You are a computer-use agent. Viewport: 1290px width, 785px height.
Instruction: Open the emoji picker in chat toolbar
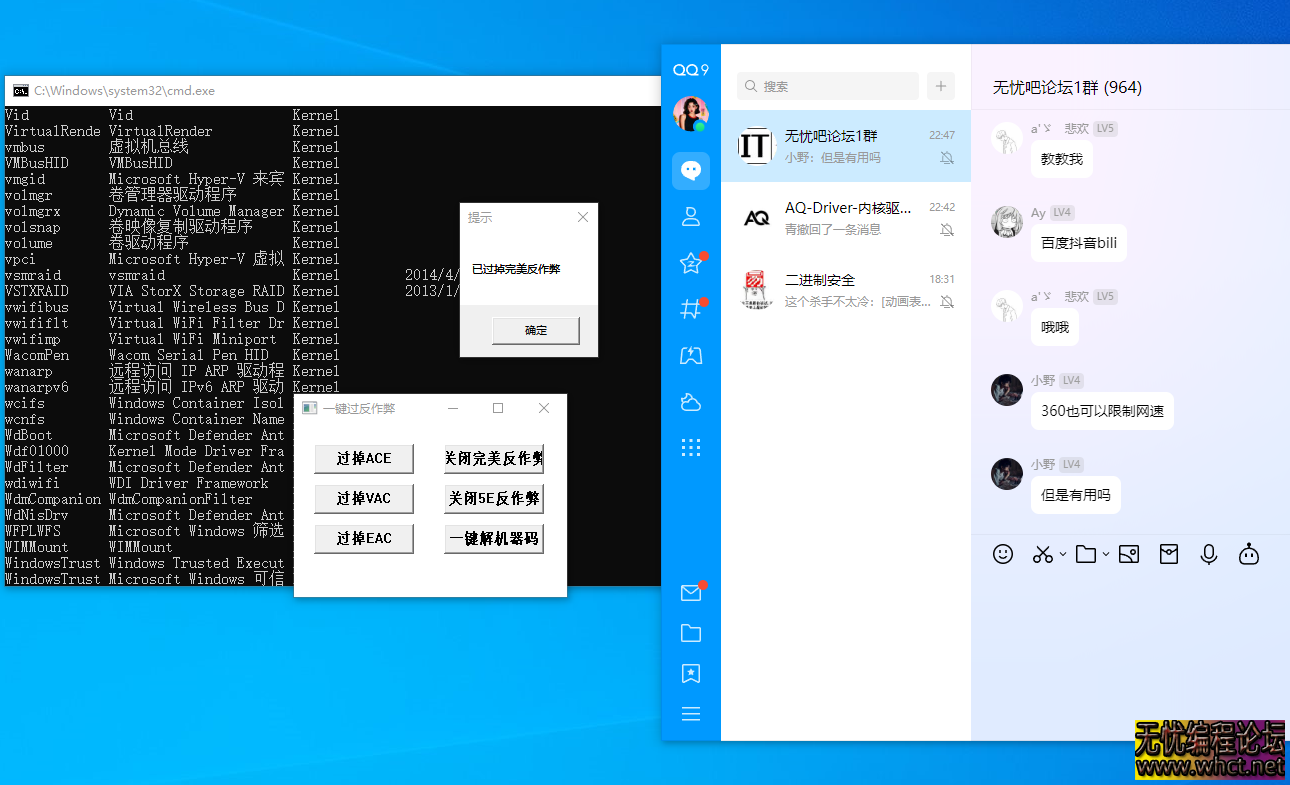[1003, 554]
